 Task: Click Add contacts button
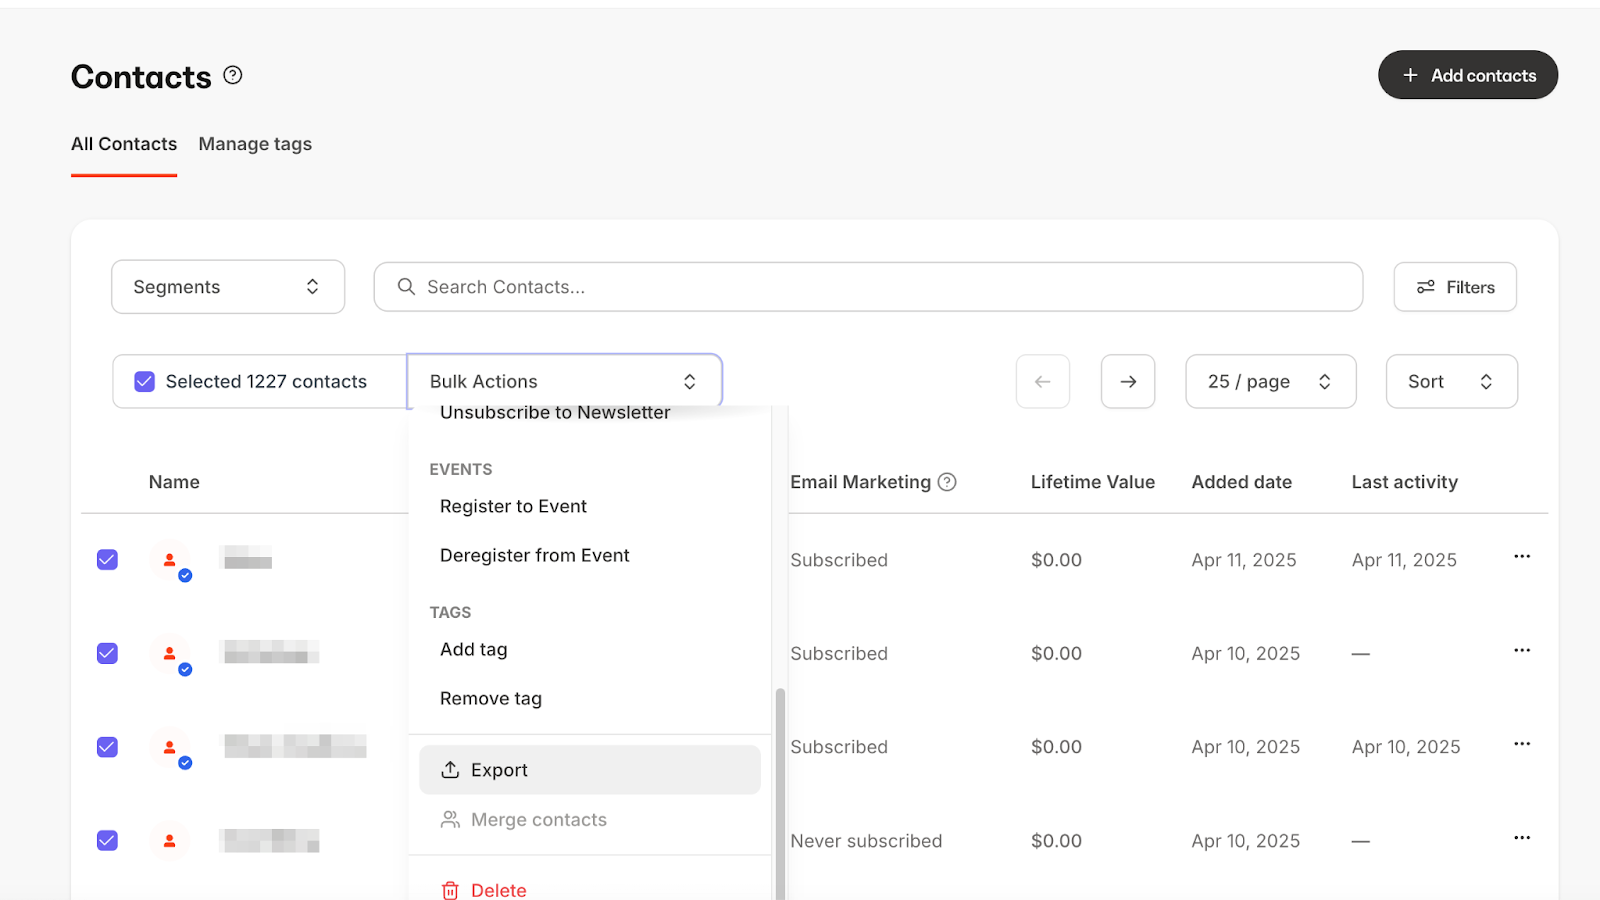(1468, 75)
